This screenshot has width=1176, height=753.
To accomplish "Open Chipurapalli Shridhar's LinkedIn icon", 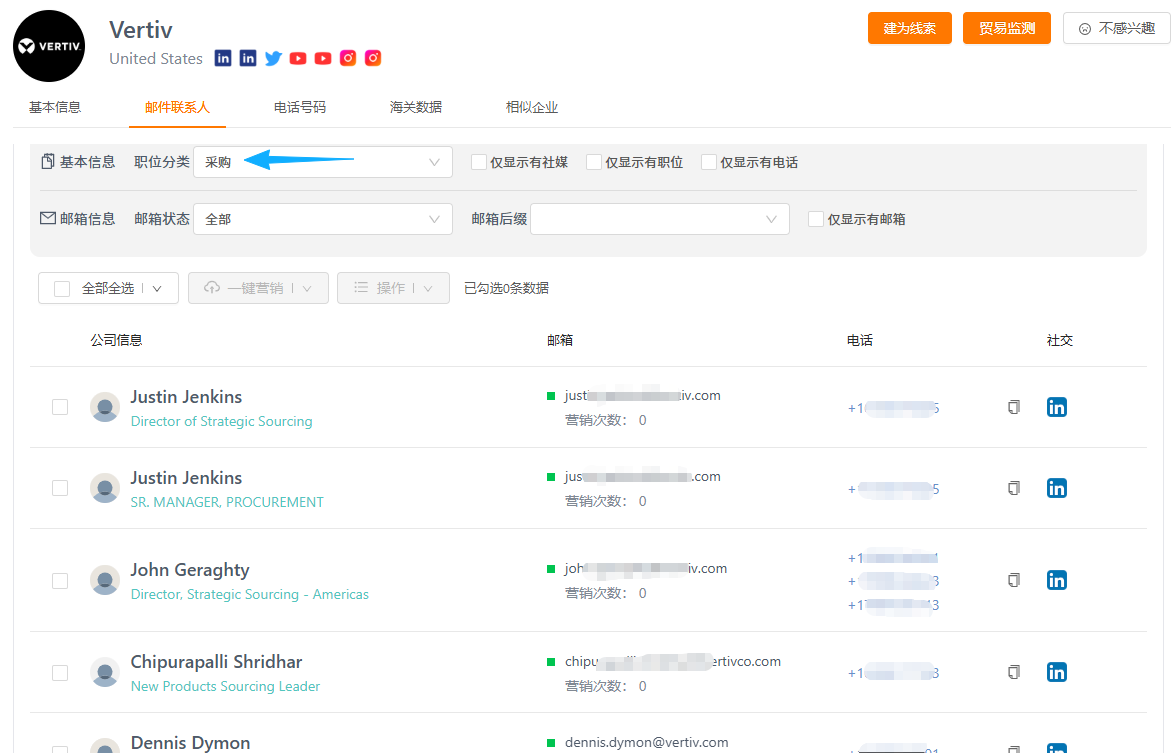I will [1057, 672].
